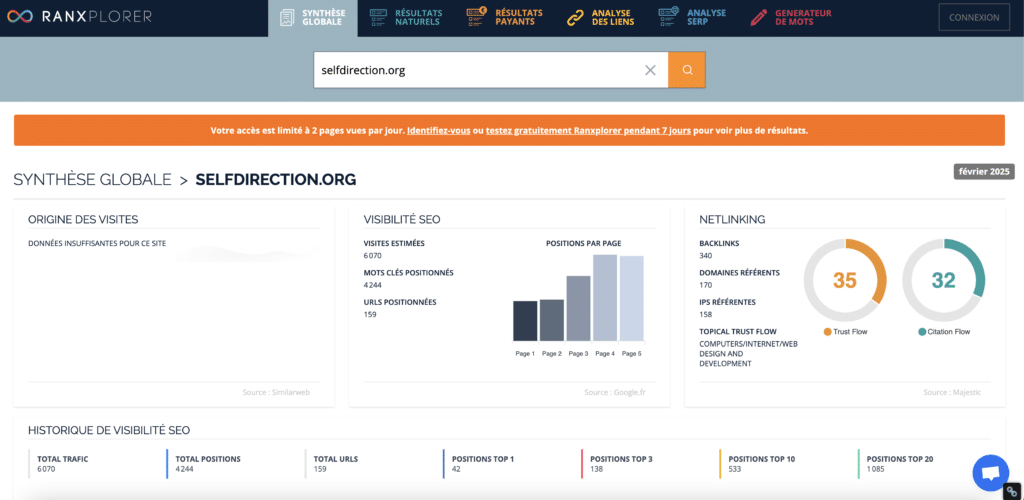1024x500 pixels.
Task: Click the février 2025 date badge
Action: point(985,172)
